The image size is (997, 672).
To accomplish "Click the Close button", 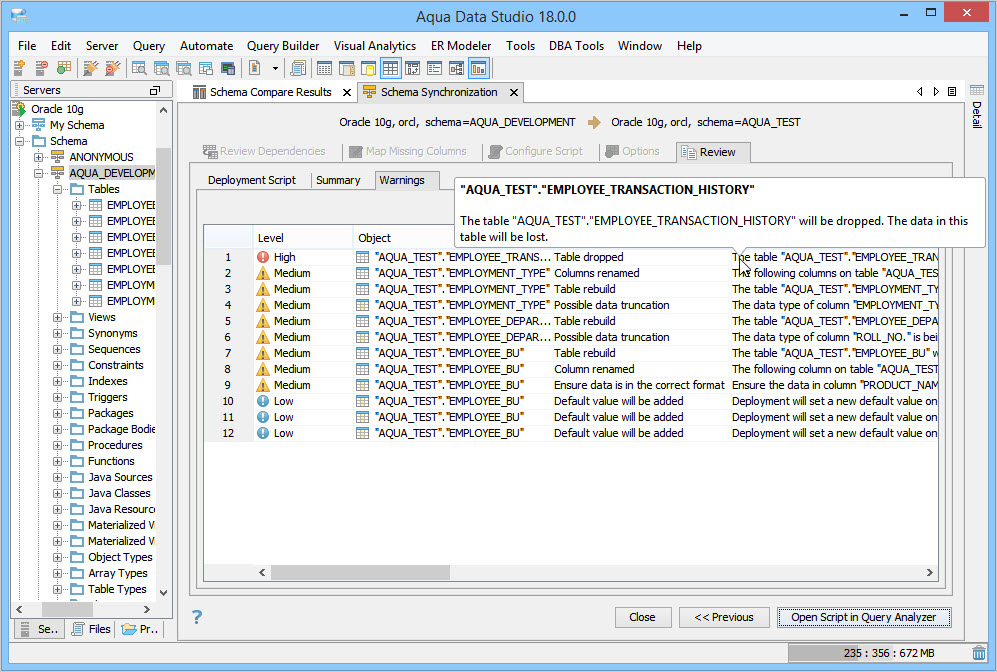I will [x=643, y=617].
